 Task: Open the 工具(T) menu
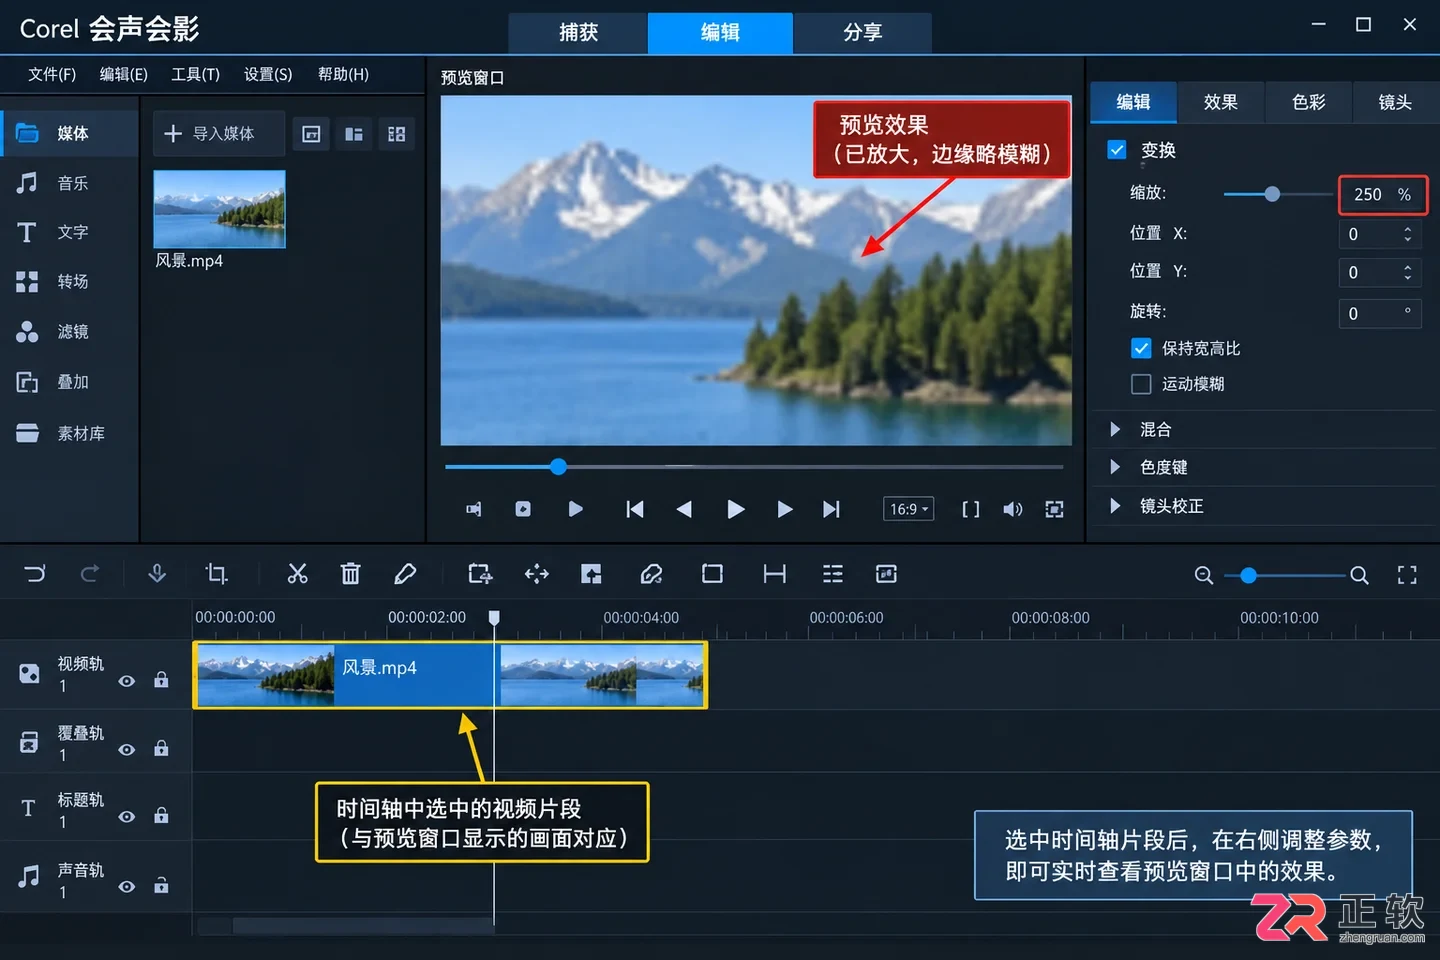click(x=195, y=74)
